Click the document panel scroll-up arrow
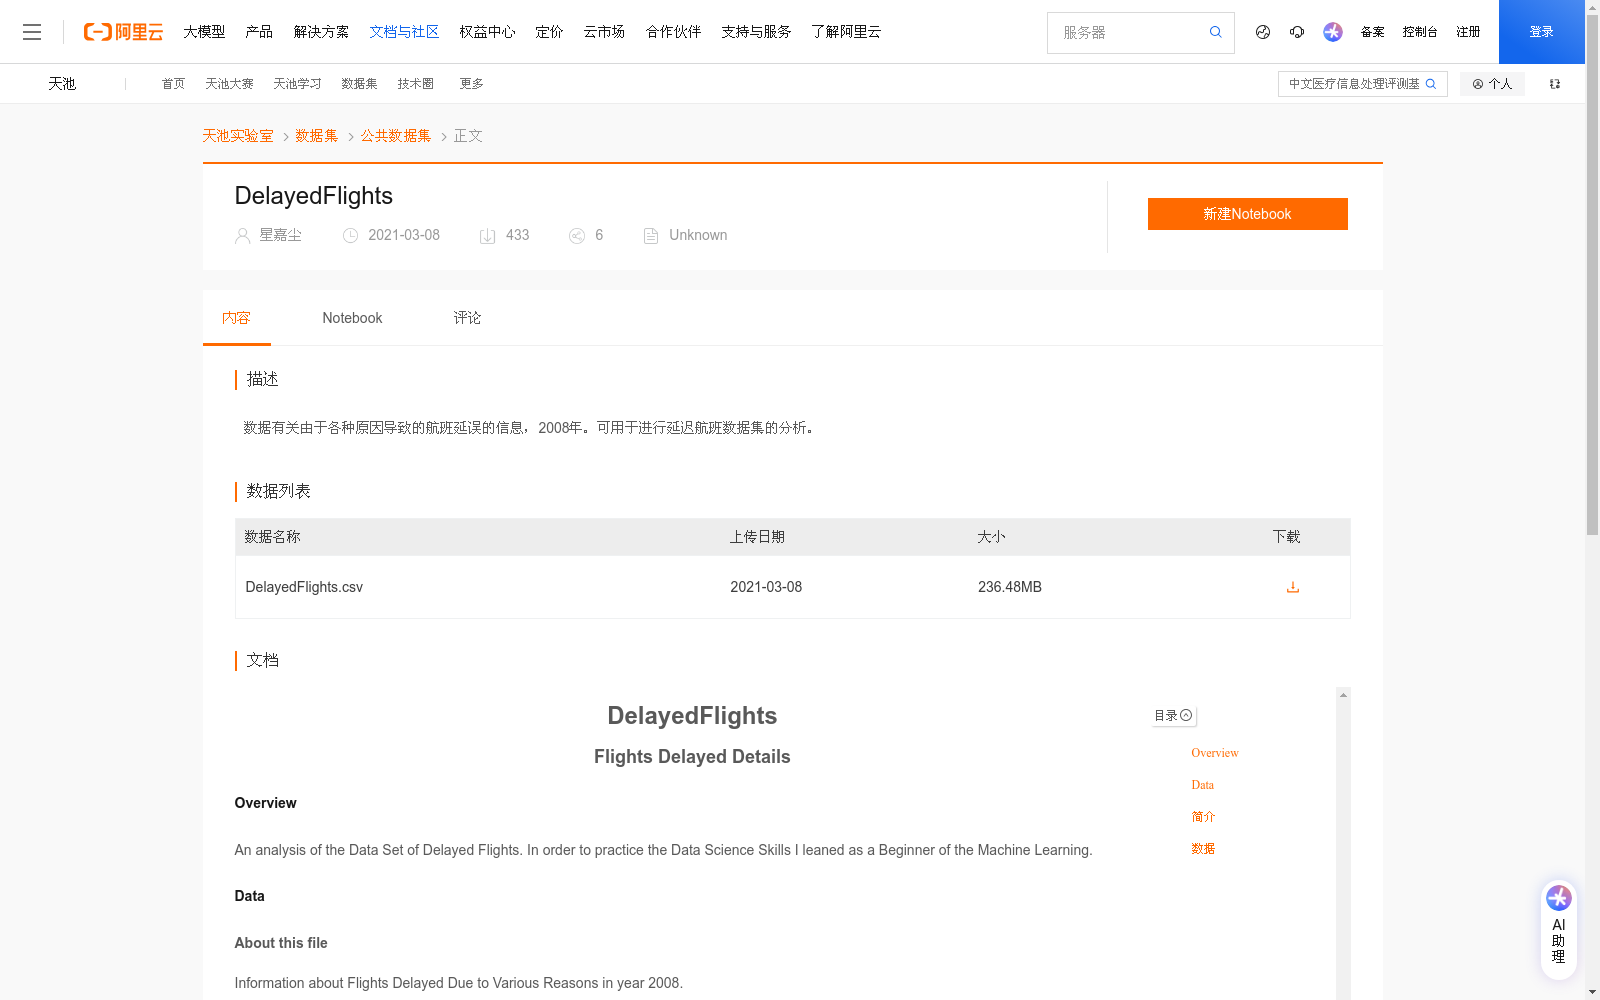The image size is (1600, 1000). 1343,695
